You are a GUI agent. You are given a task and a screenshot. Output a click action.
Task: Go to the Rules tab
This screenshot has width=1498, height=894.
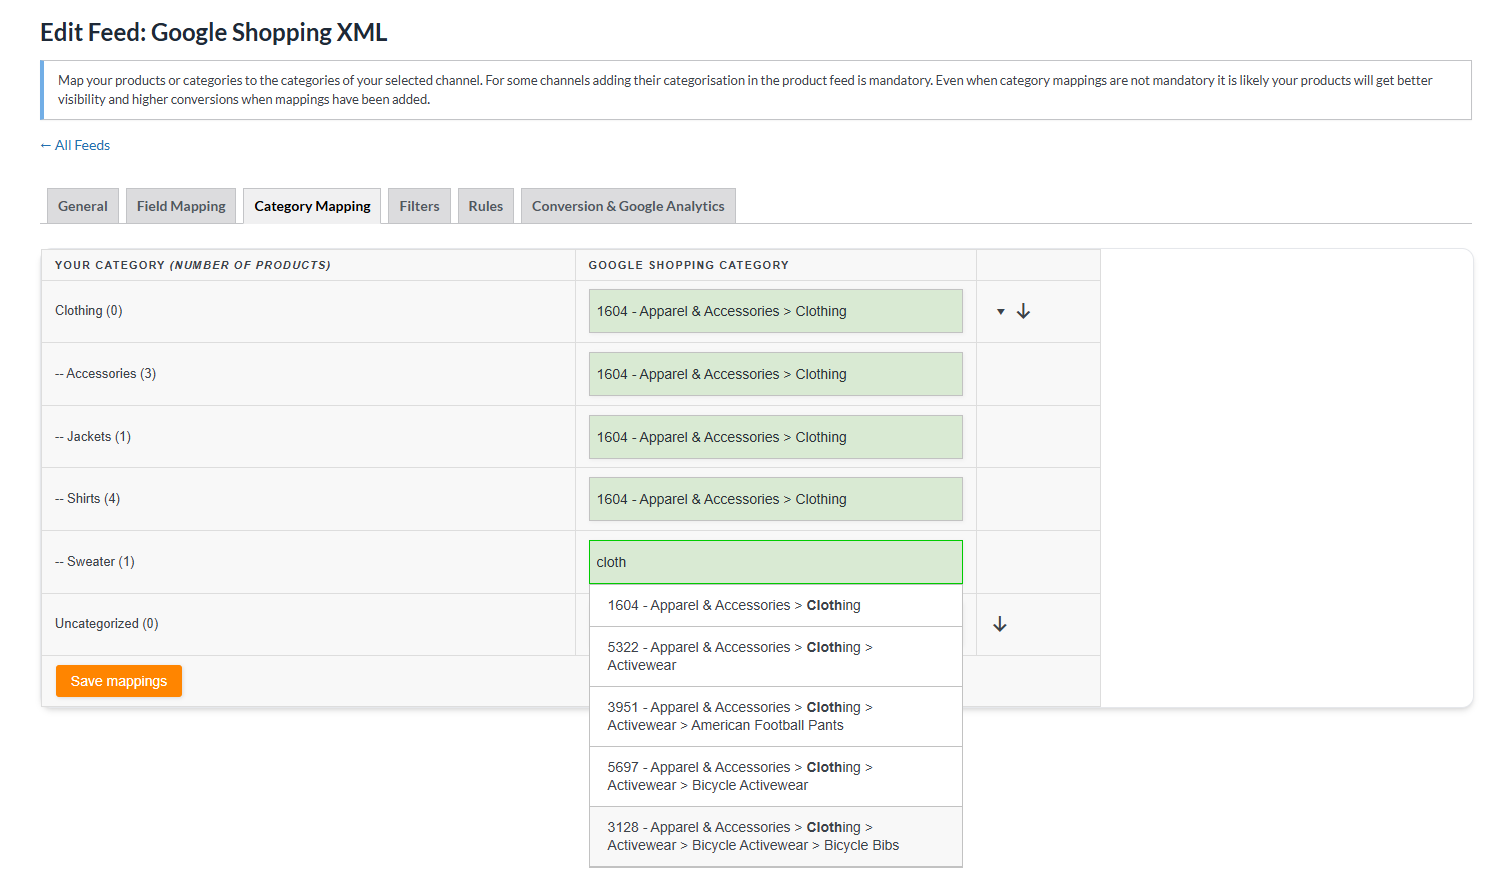[x=485, y=206]
